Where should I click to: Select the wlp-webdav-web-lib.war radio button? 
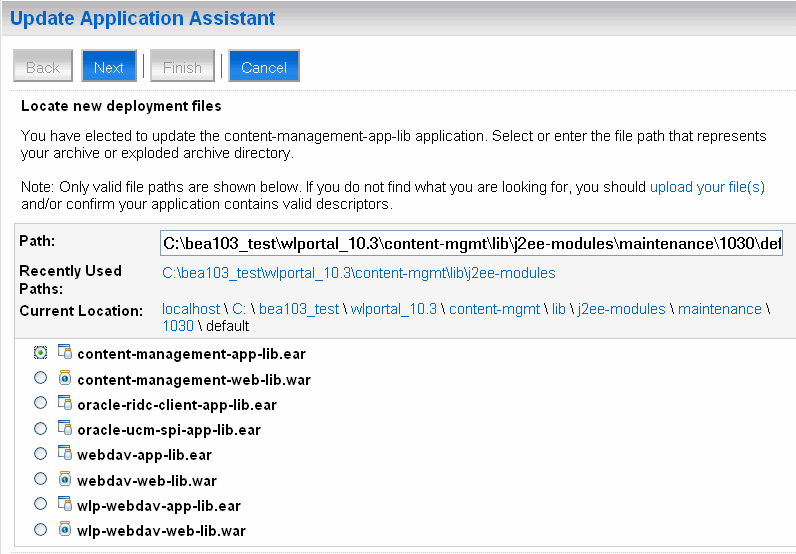(40, 529)
